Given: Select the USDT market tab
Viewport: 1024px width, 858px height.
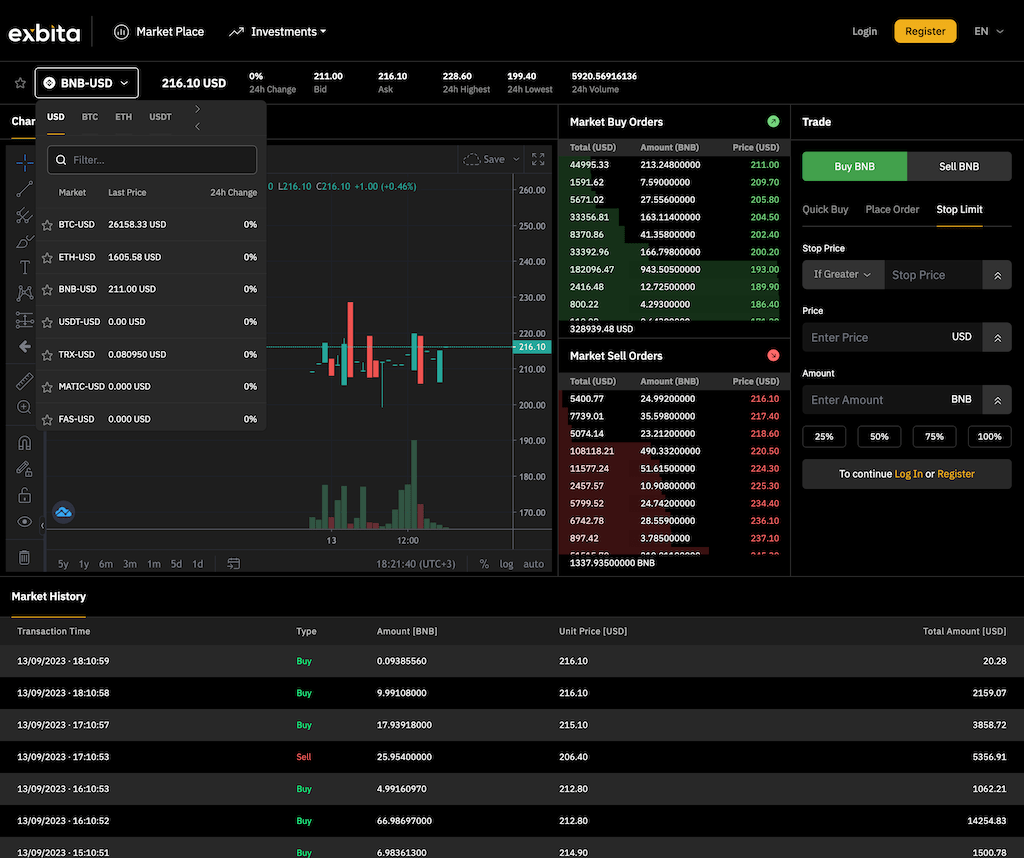Looking at the screenshot, I should pyautogui.click(x=160, y=117).
